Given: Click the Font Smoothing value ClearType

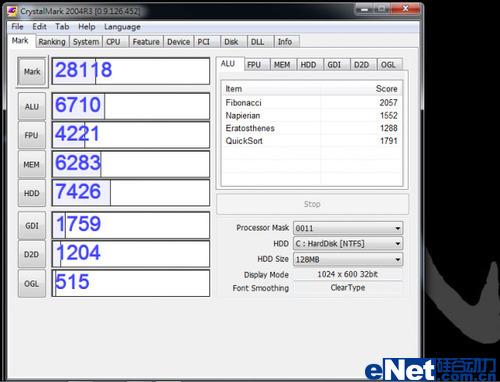Looking at the screenshot, I should pos(348,288).
